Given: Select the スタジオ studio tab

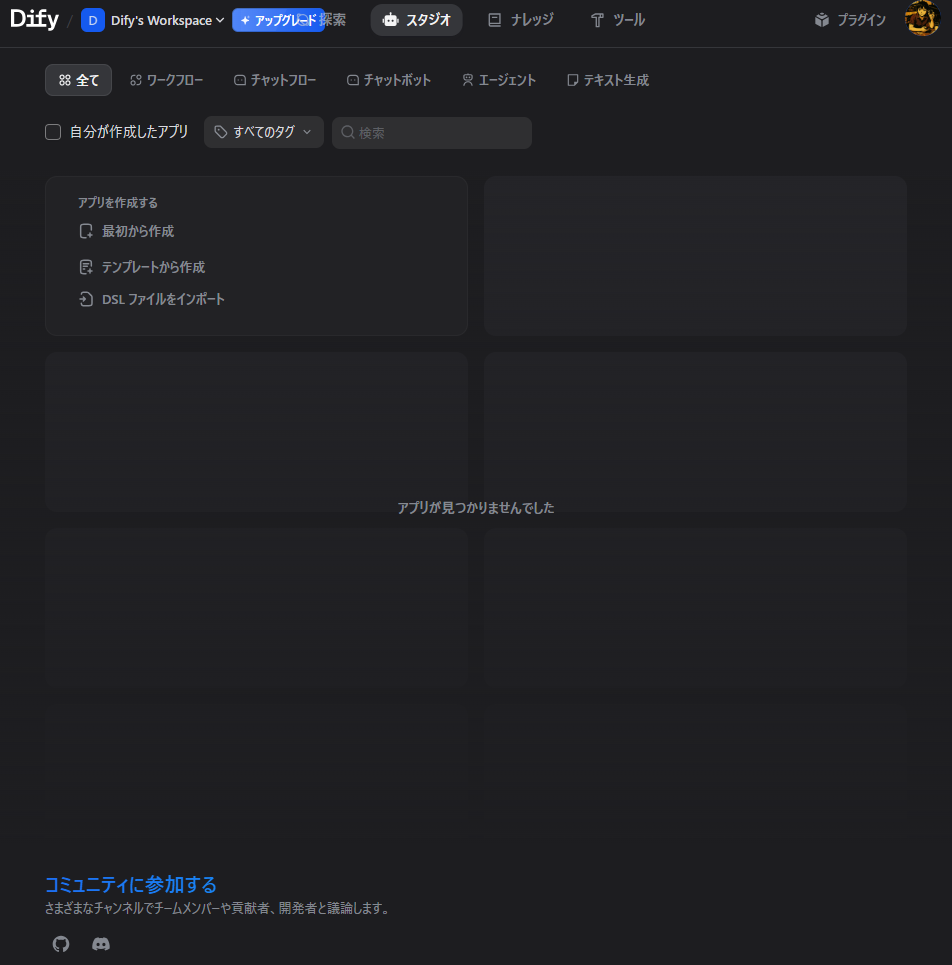Looking at the screenshot, I should pos(417,20).
